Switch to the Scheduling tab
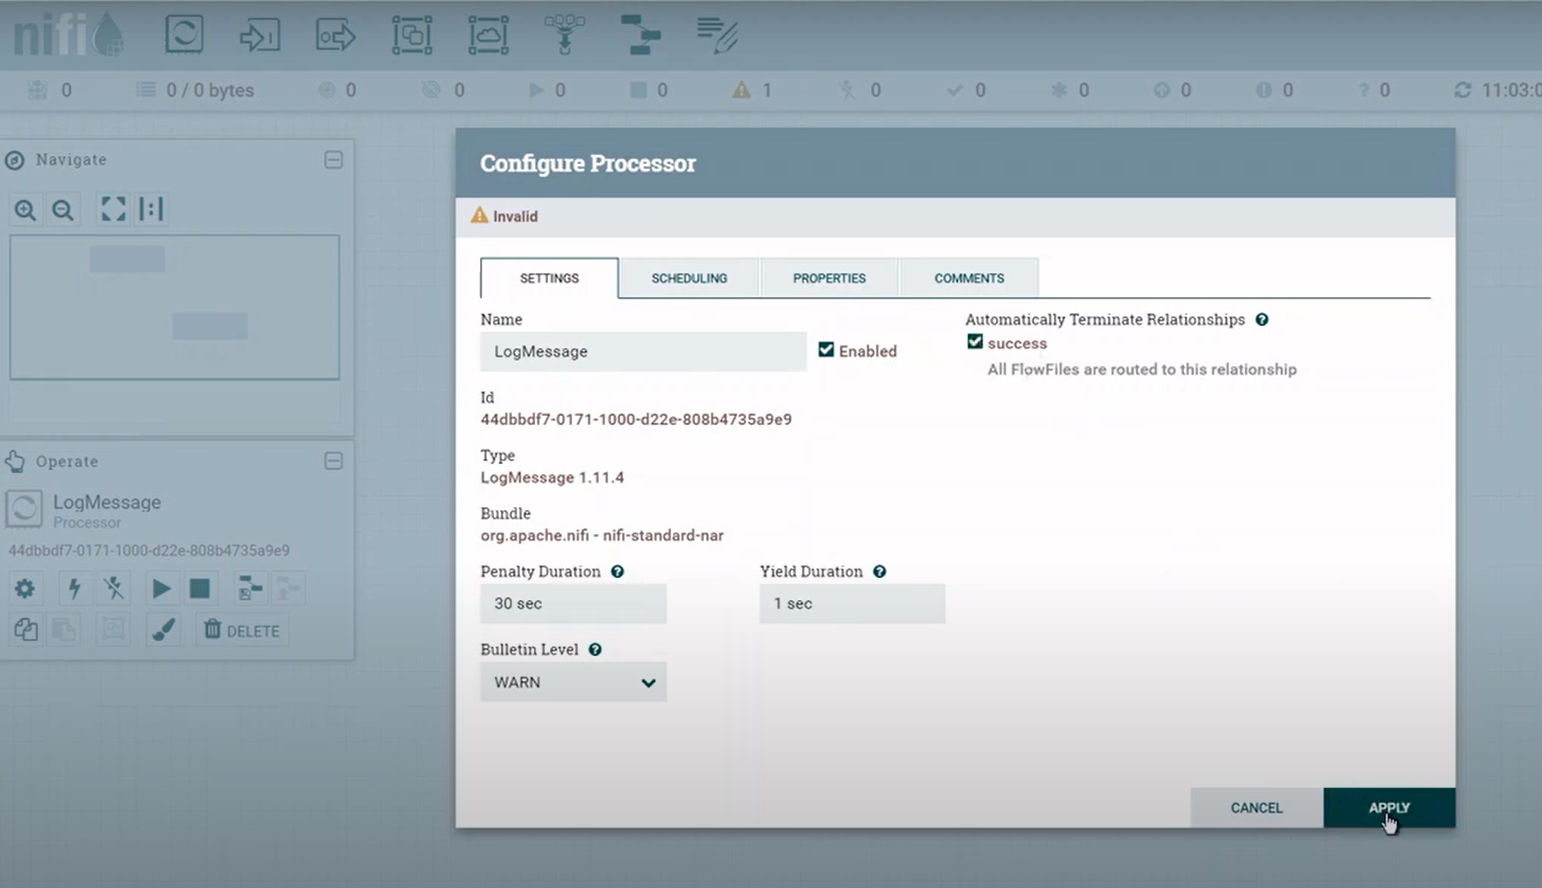1542x888 pixels. click(689, 278)
